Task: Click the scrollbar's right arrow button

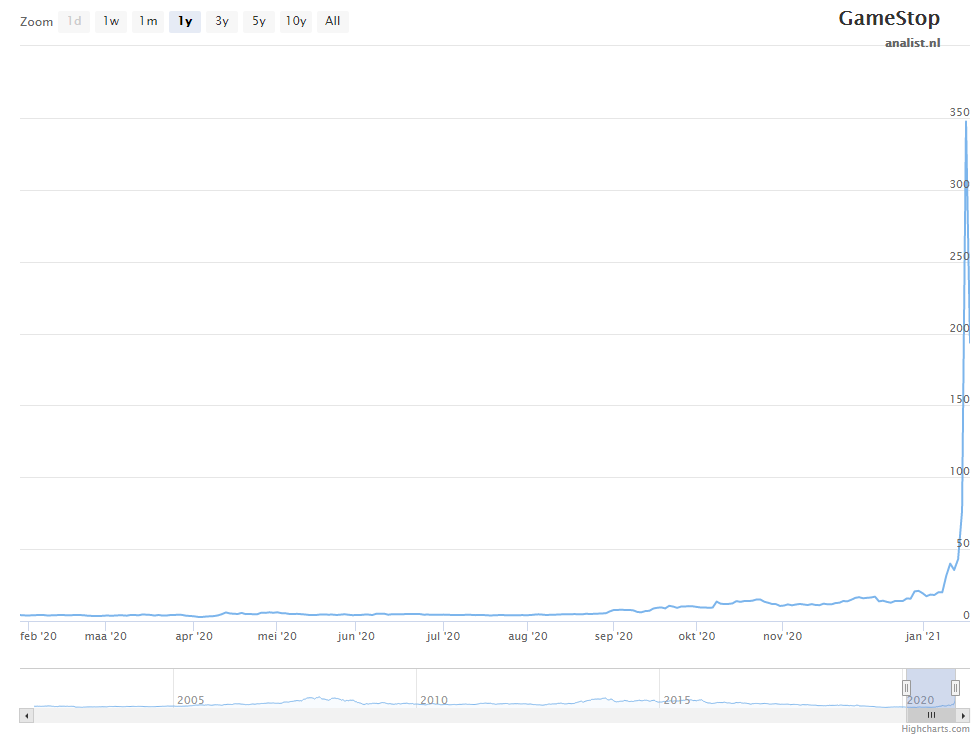Action: (x=962, y=715)
